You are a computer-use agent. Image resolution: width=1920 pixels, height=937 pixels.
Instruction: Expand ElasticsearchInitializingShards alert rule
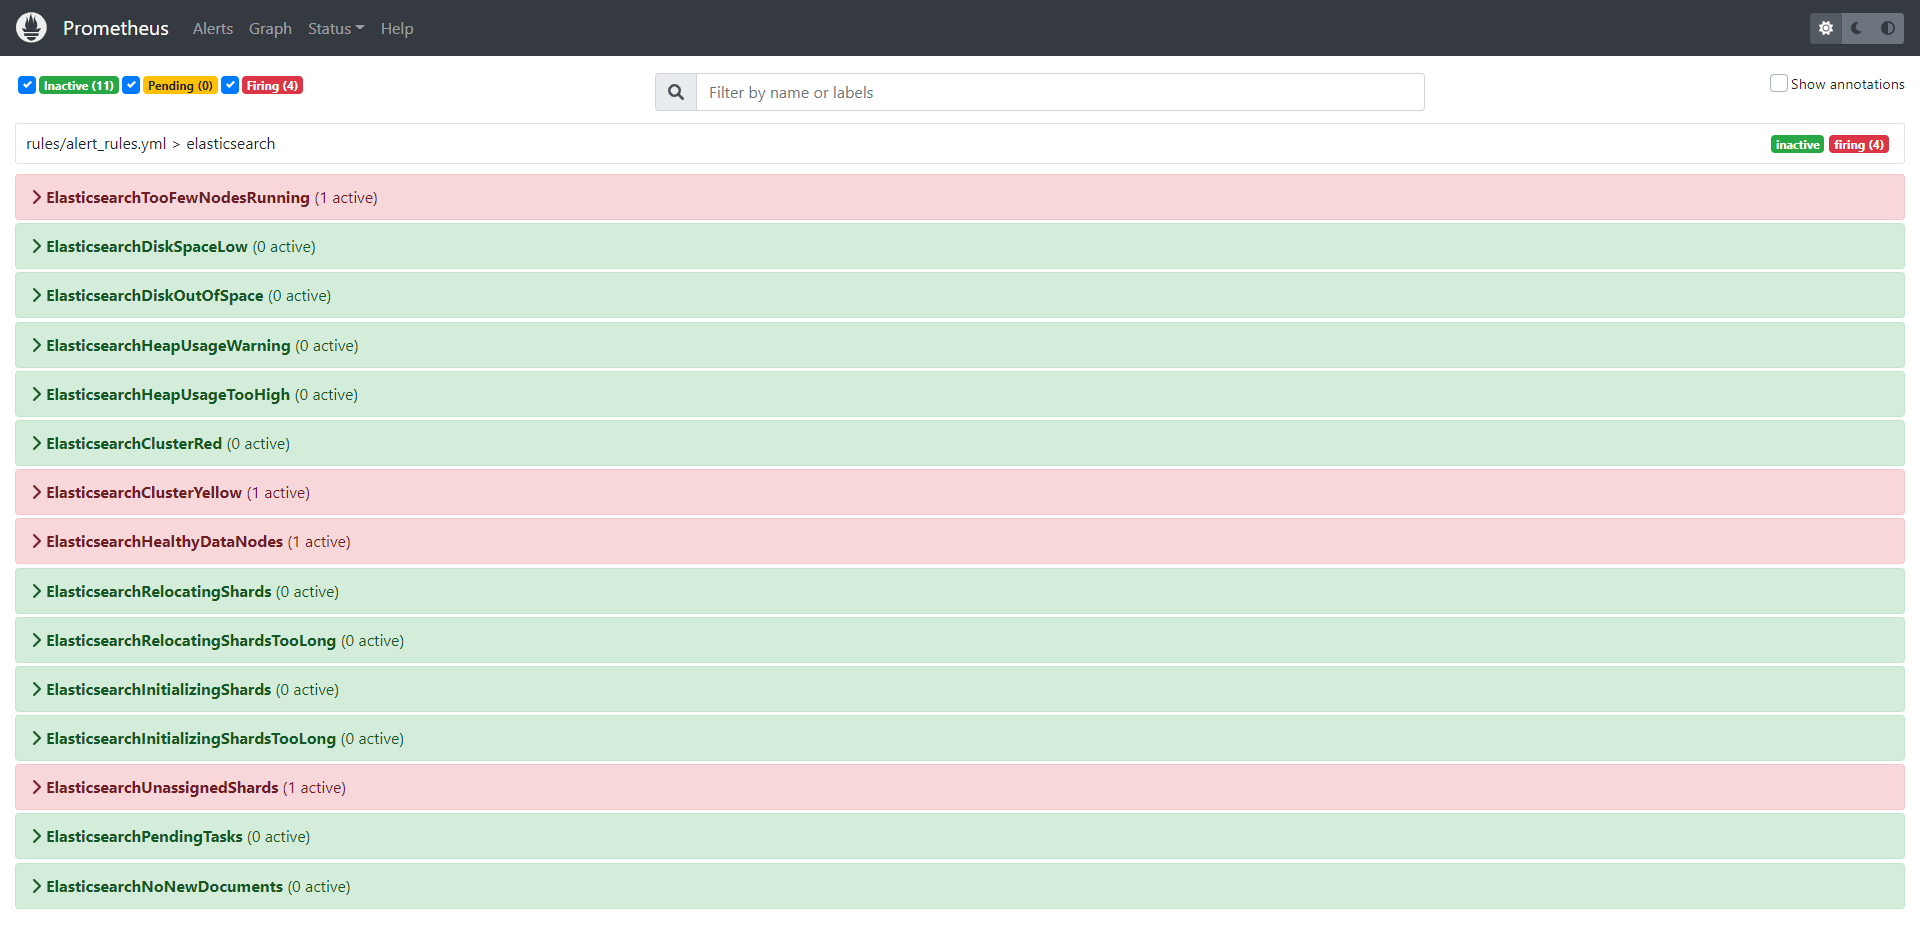tap(960, 689)
